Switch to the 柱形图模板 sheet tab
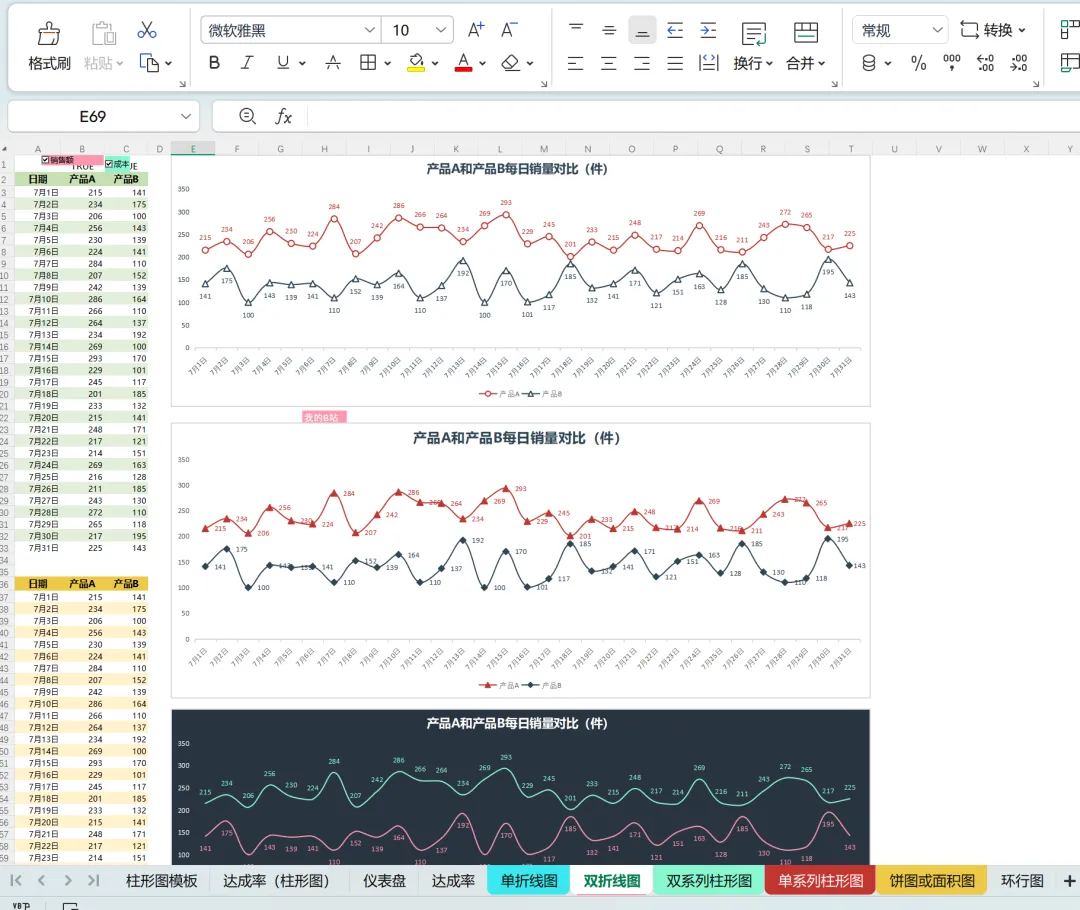Image resolution: width=1080 pixels, height=910 pixels. click(x=162, y=880)
